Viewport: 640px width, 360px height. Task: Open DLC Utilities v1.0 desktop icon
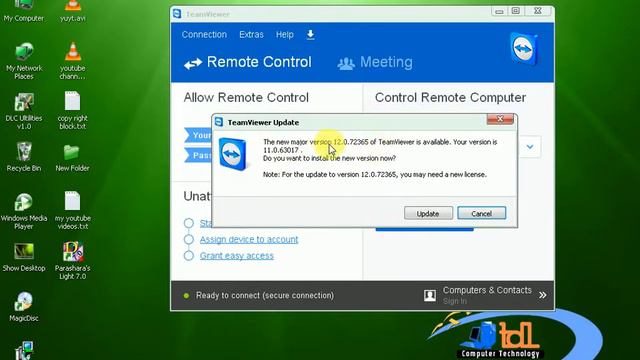coord(24,111)
